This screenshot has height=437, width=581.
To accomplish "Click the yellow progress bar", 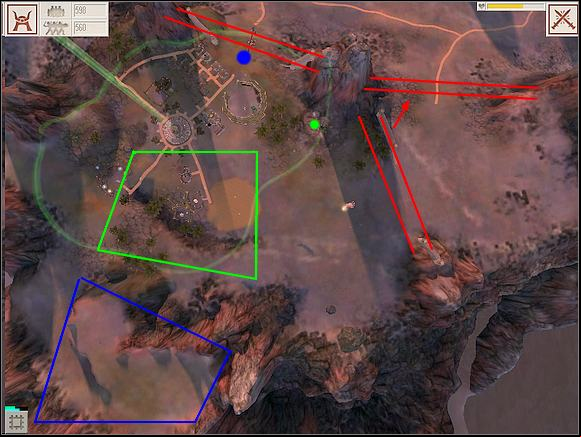I will point(516,6).
